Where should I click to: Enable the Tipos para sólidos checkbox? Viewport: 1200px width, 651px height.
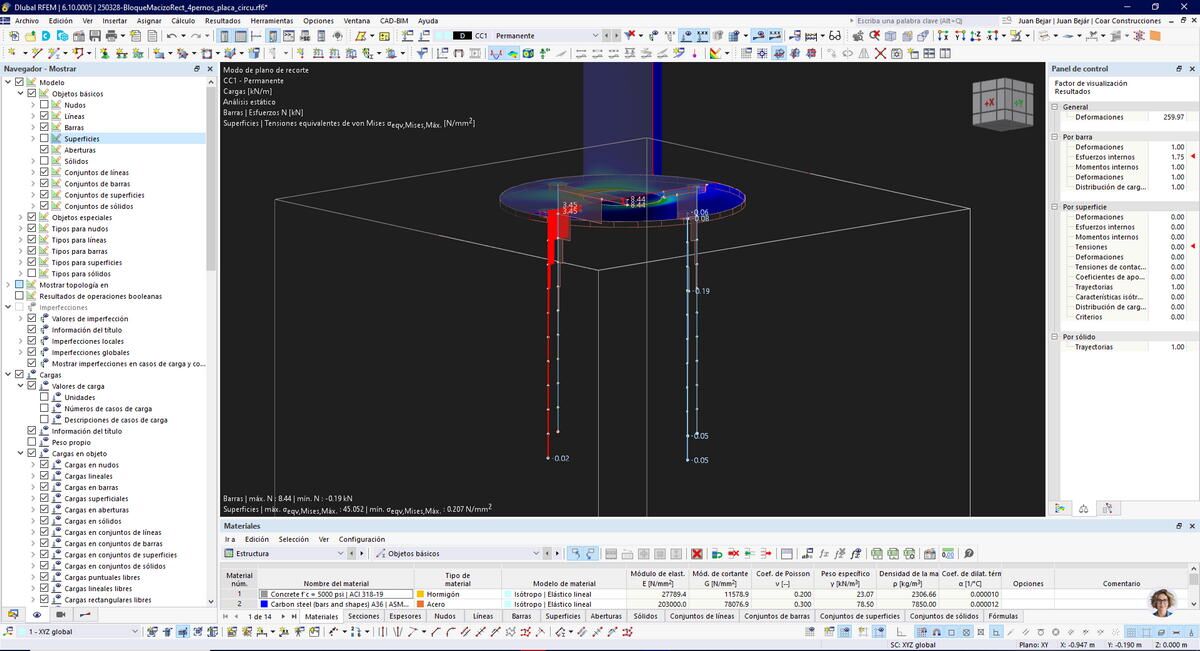(x=32, y=273)
